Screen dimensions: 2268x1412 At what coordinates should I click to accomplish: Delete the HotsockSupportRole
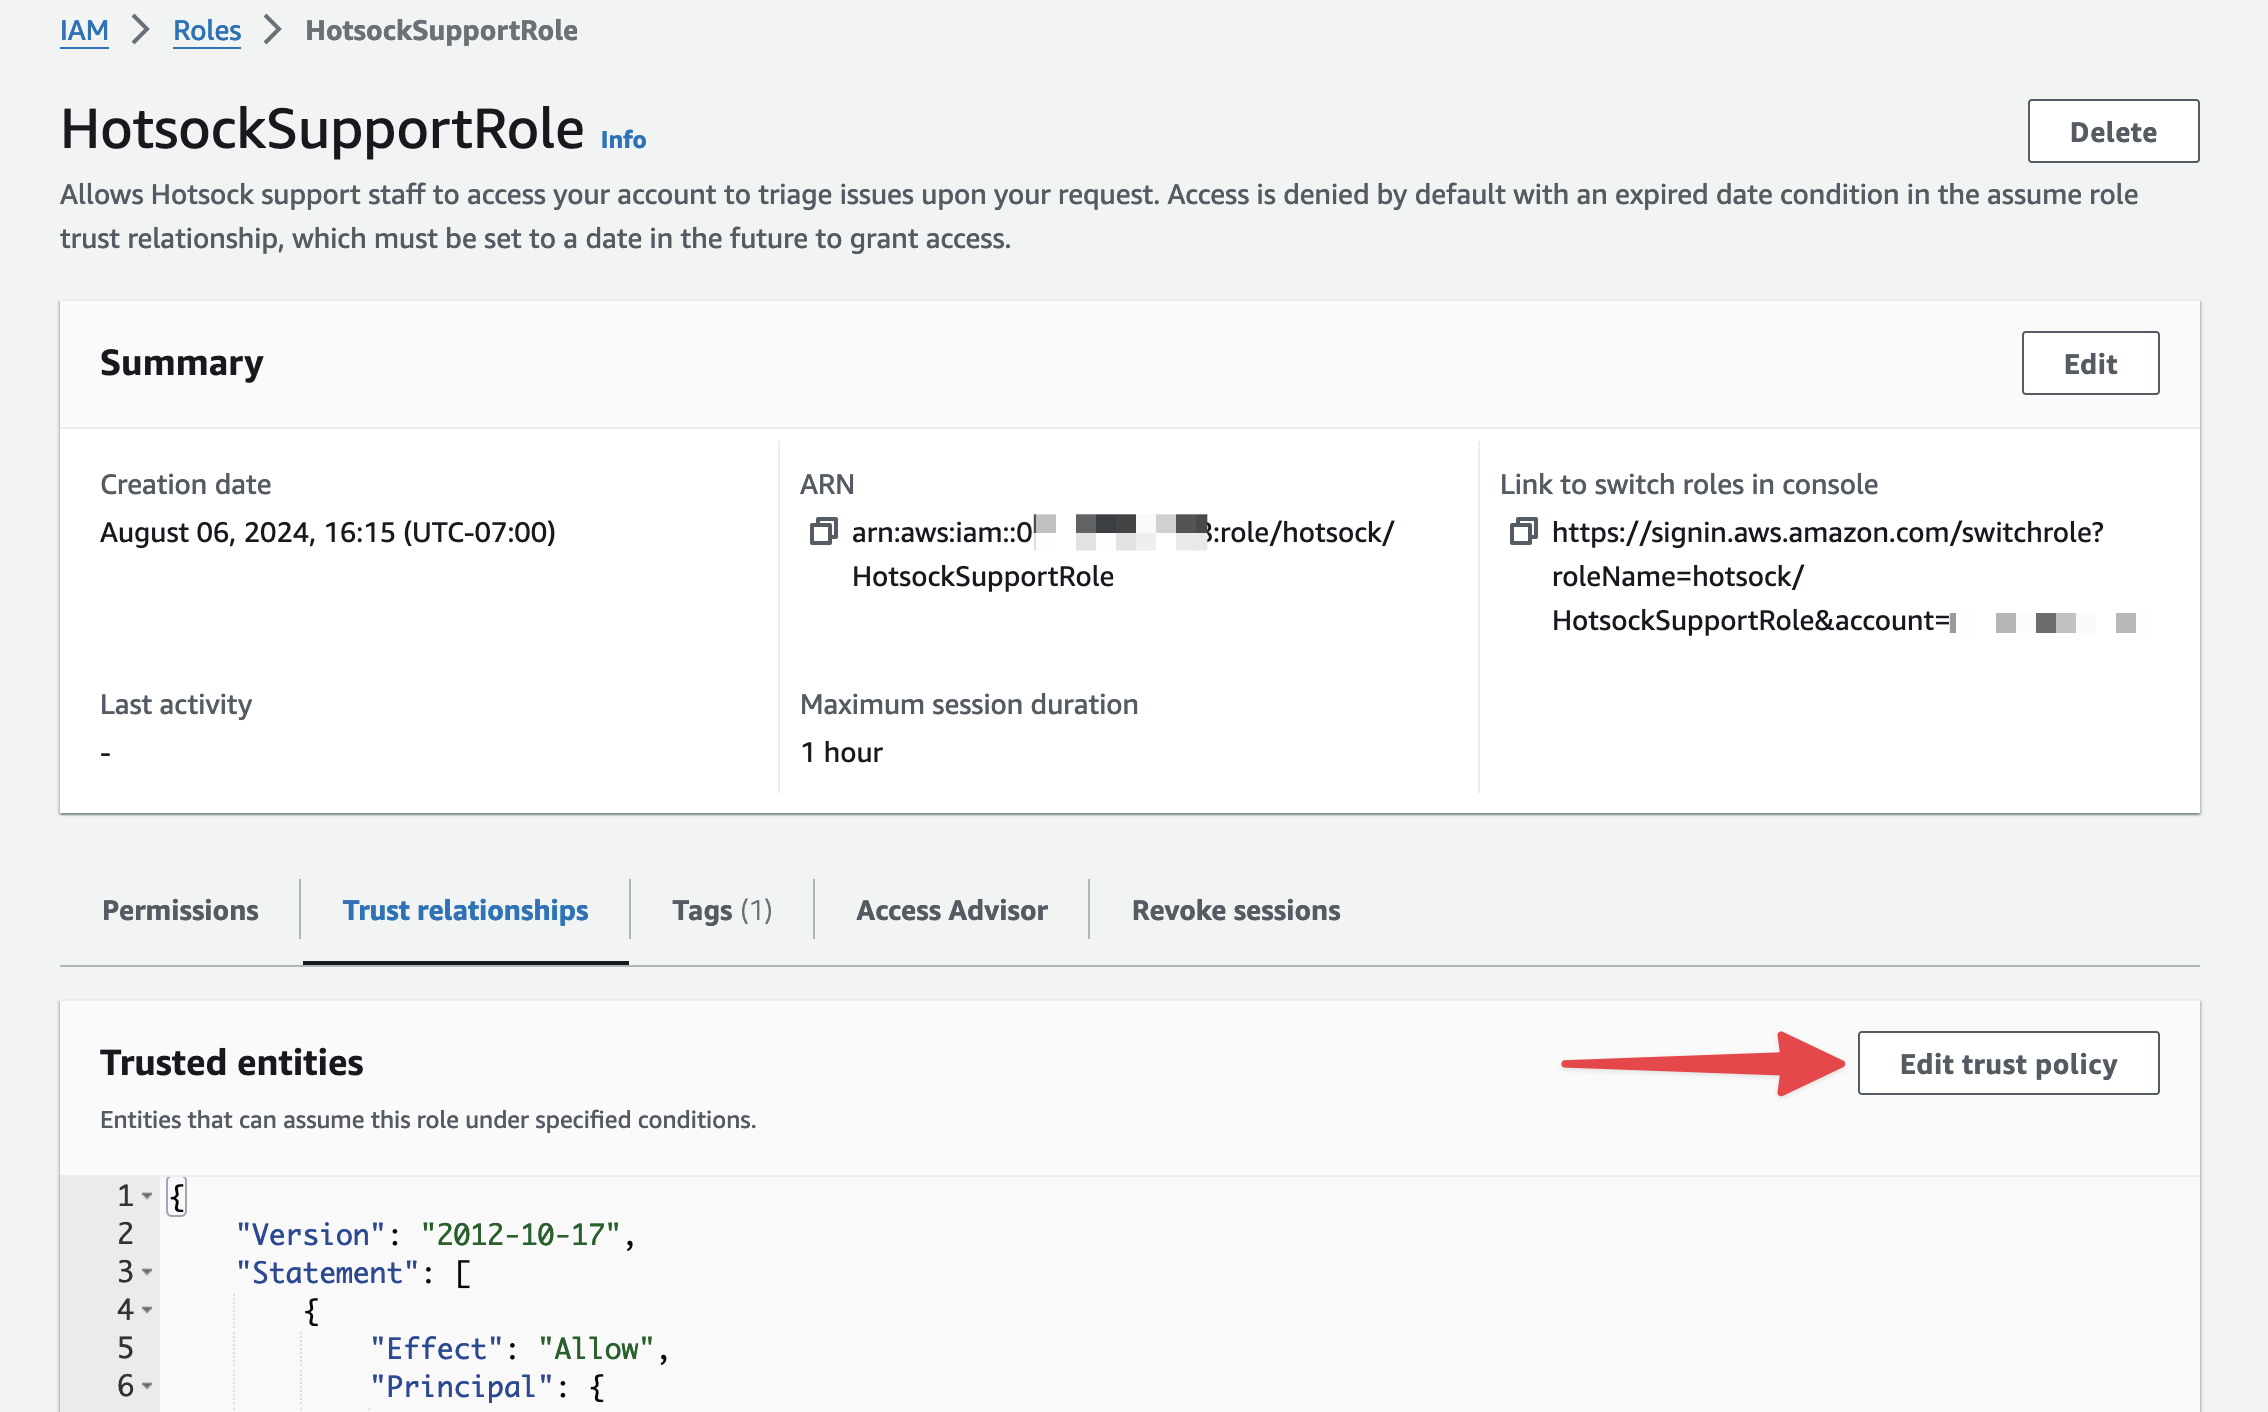point(2113,131)
